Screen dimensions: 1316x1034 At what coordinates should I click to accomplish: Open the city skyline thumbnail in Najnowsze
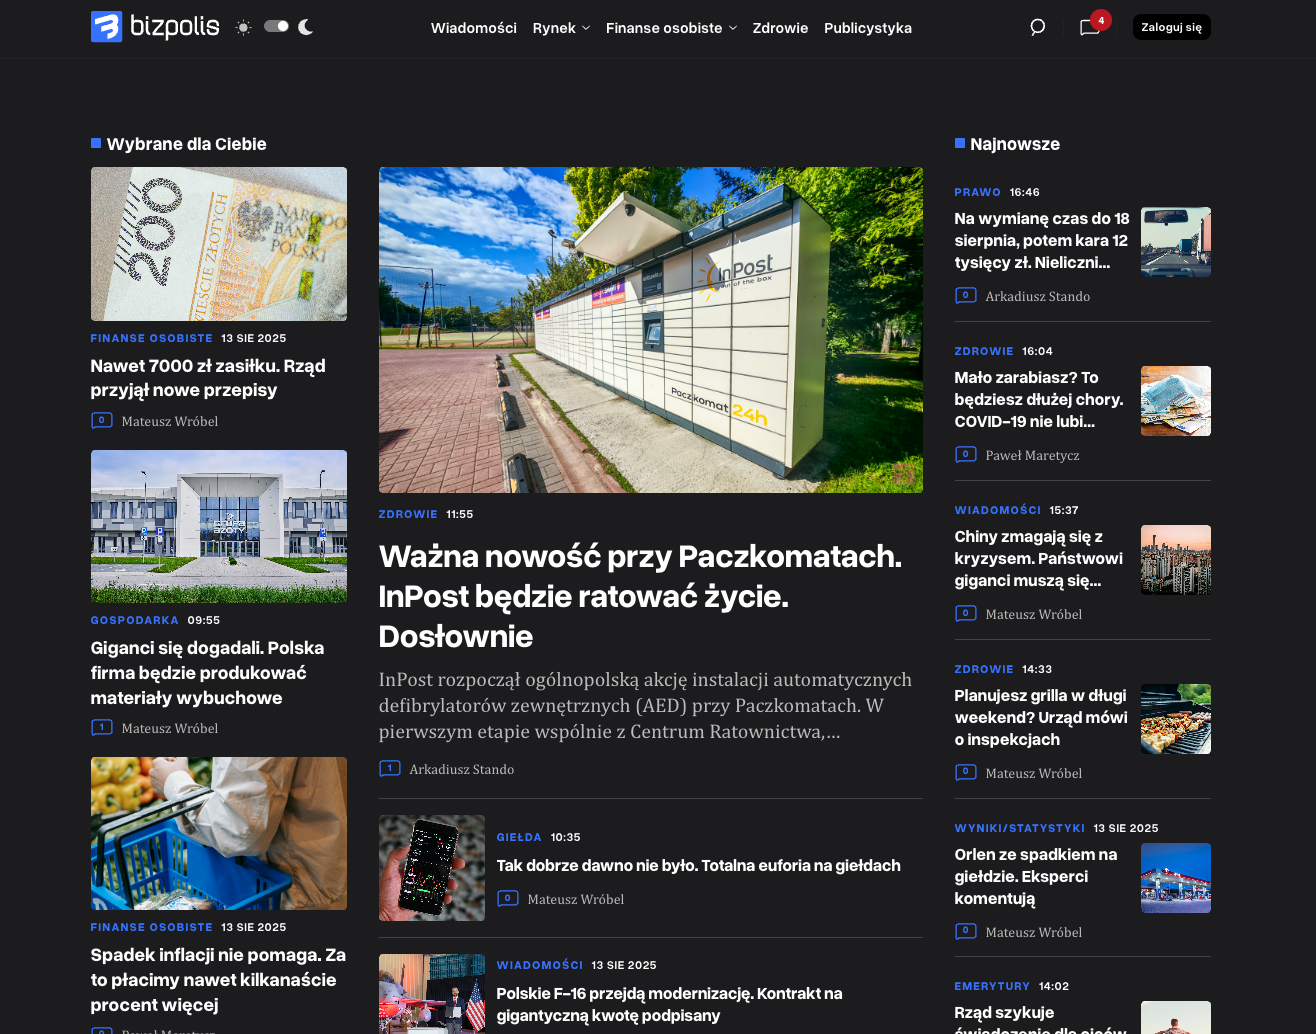click(1176, 560)
